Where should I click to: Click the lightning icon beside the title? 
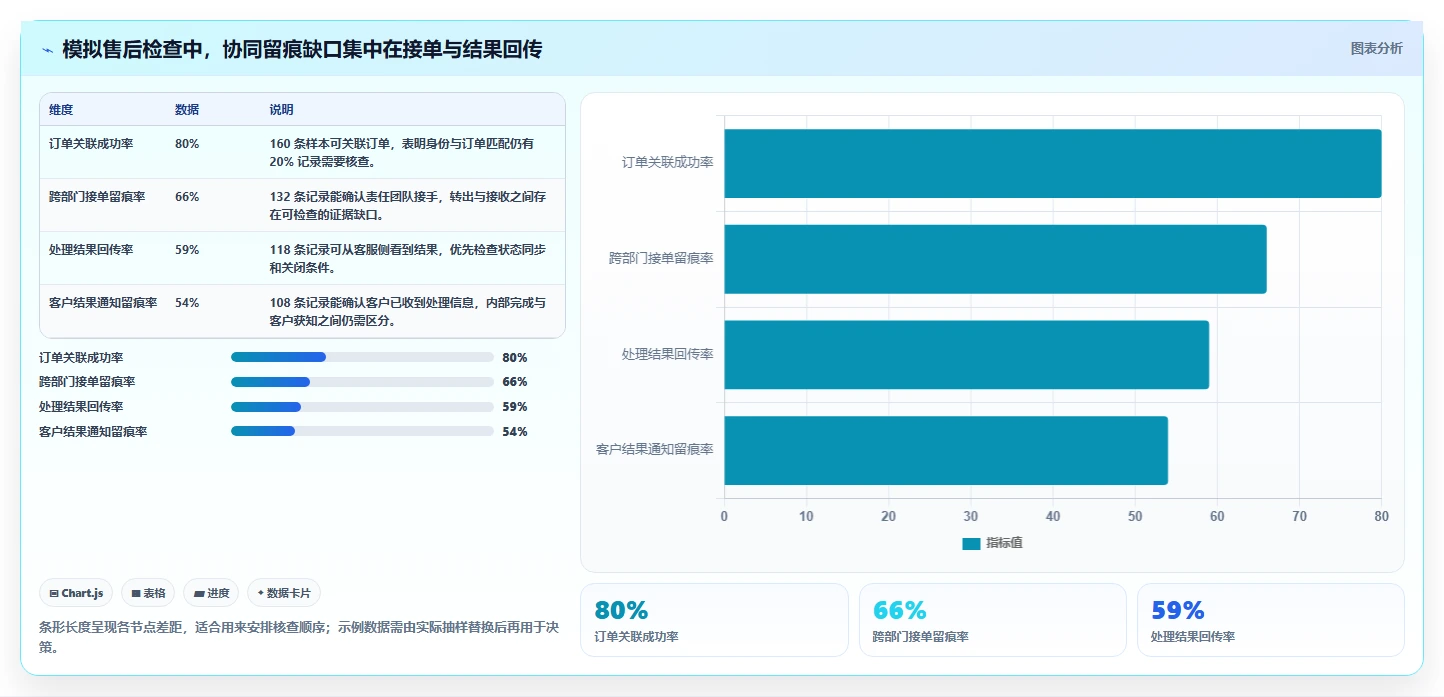[47, 49]
